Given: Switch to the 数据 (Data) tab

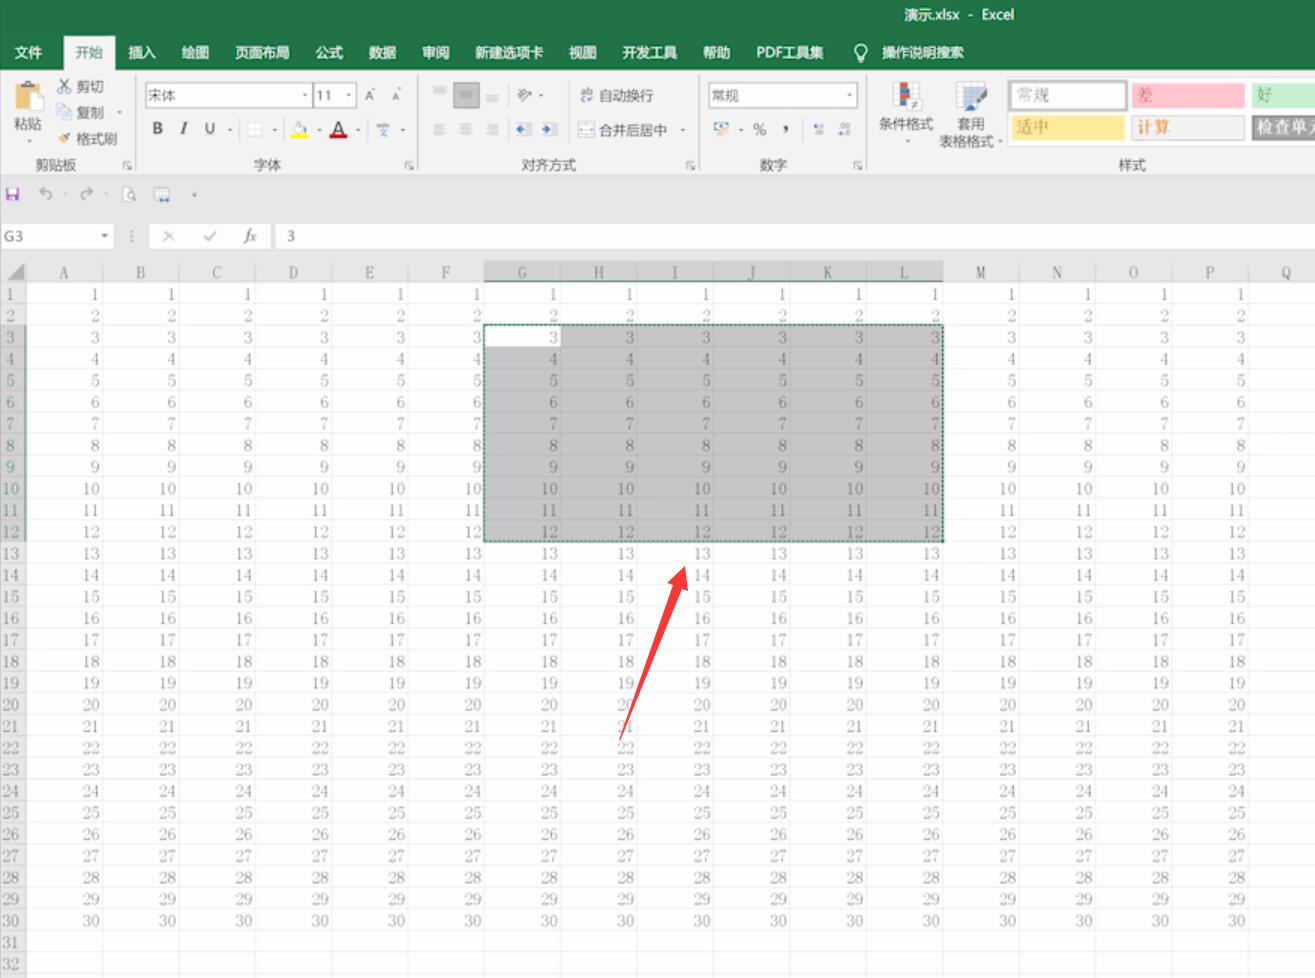Looking at the screenshot, I should [382, 52].
